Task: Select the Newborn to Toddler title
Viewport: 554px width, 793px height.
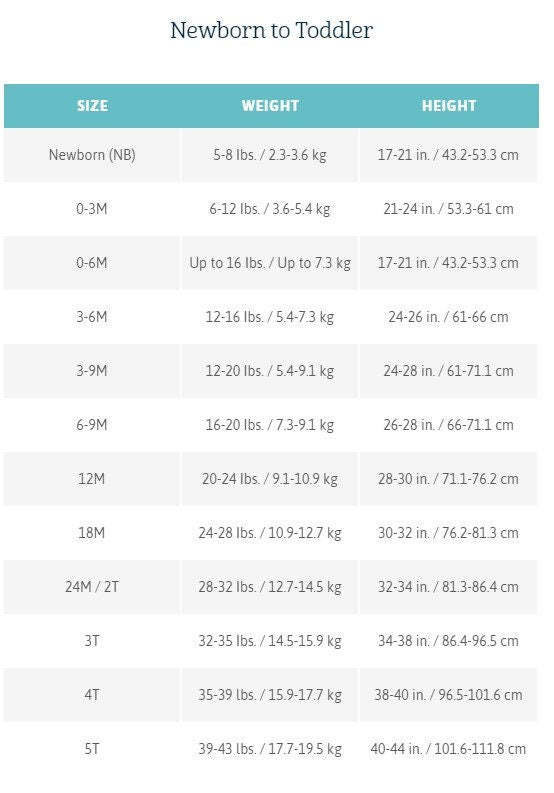Action: point(272,30)
